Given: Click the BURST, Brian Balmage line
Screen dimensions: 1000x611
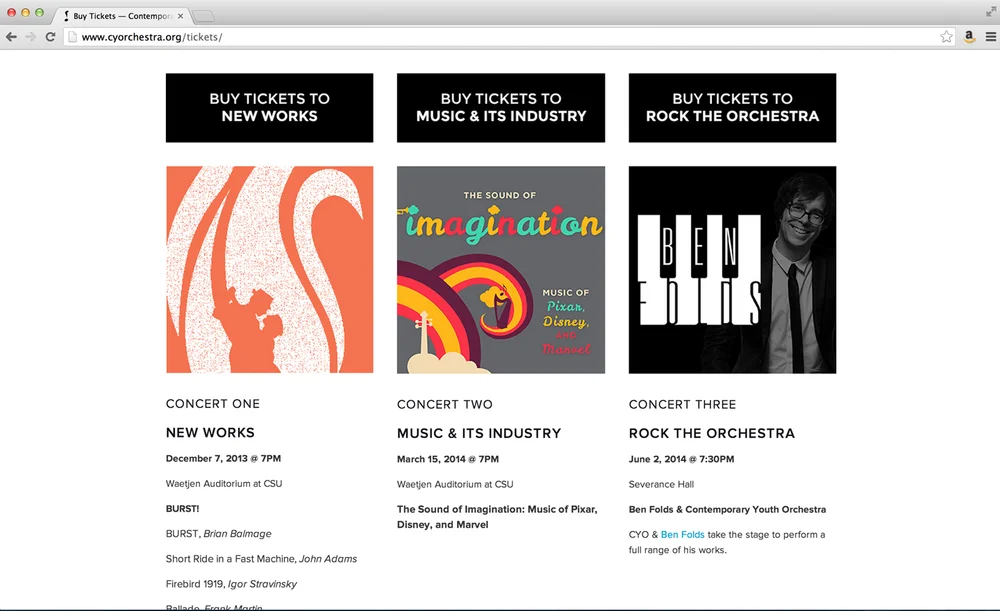Looking at the screenshot, I should point(219,533).
